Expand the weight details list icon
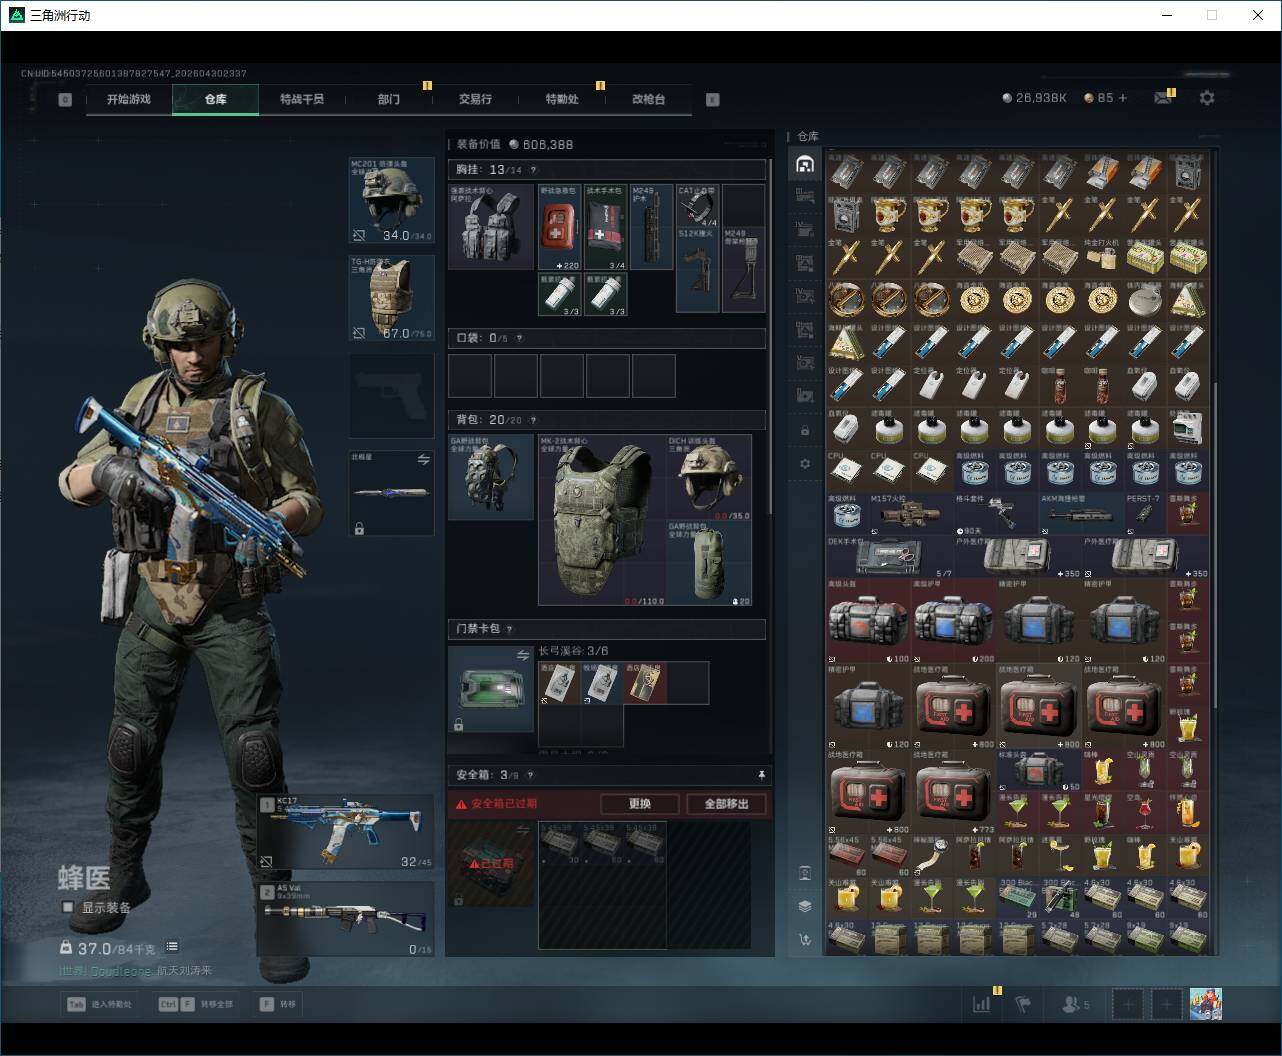The width and height of the screenshot is (1282, 1056). coord(172,947)
